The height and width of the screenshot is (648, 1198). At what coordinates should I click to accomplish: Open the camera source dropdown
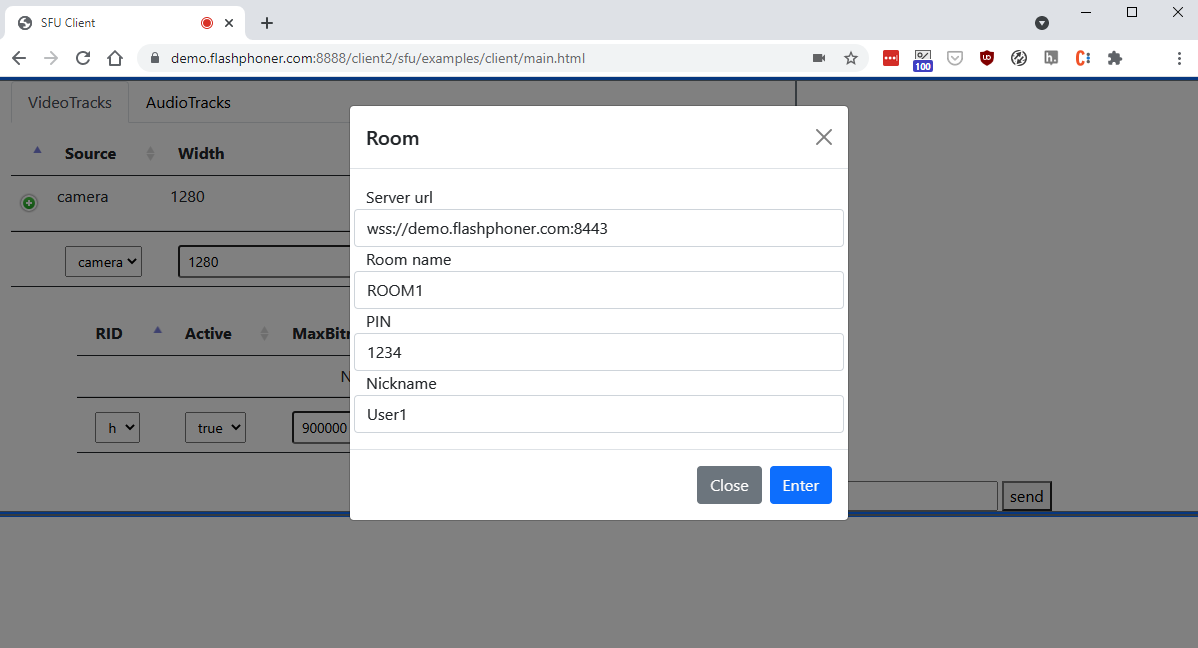pyautogui.click(x=104, y=262)
